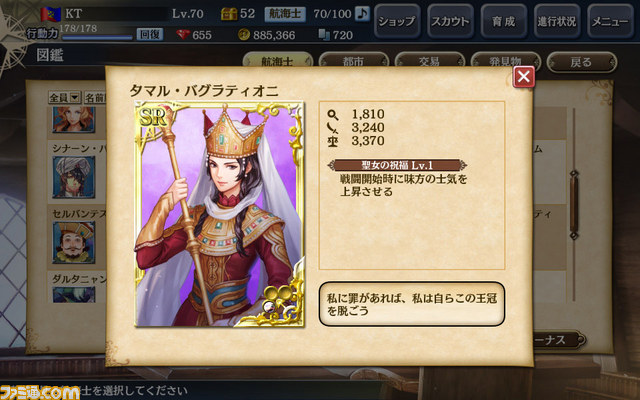Open the ショップ shop menu

click(x=397, y=21)
